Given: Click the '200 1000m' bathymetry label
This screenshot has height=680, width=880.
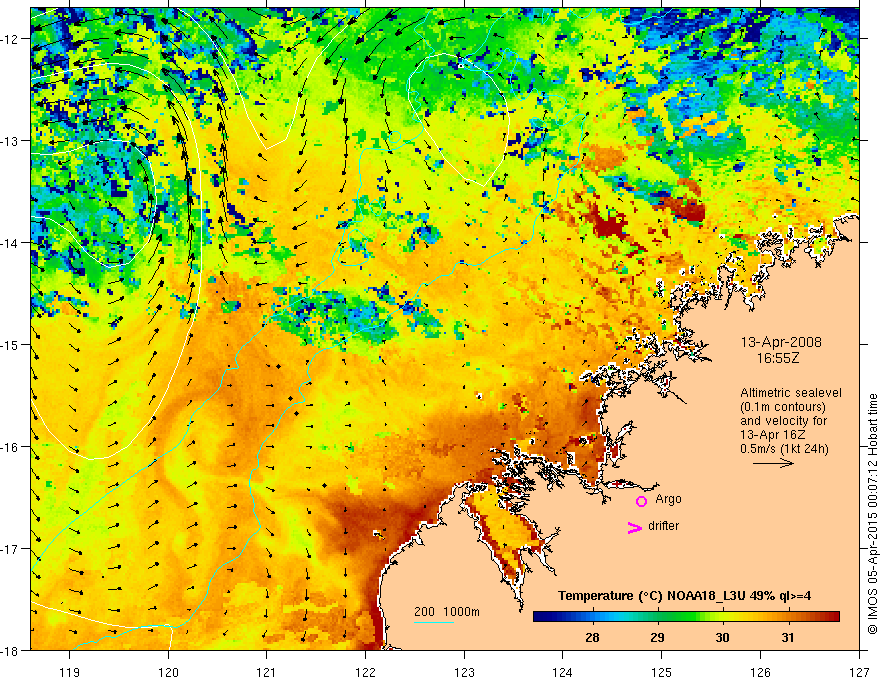Looking at the screenshot, I should pos(447,612).
